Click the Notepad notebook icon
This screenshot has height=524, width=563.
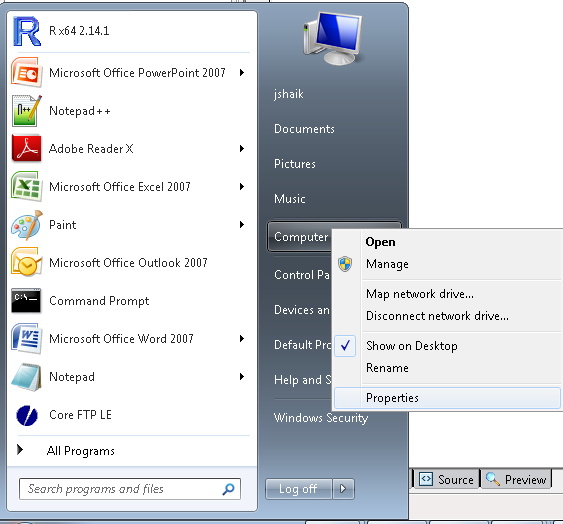[26, 377]
